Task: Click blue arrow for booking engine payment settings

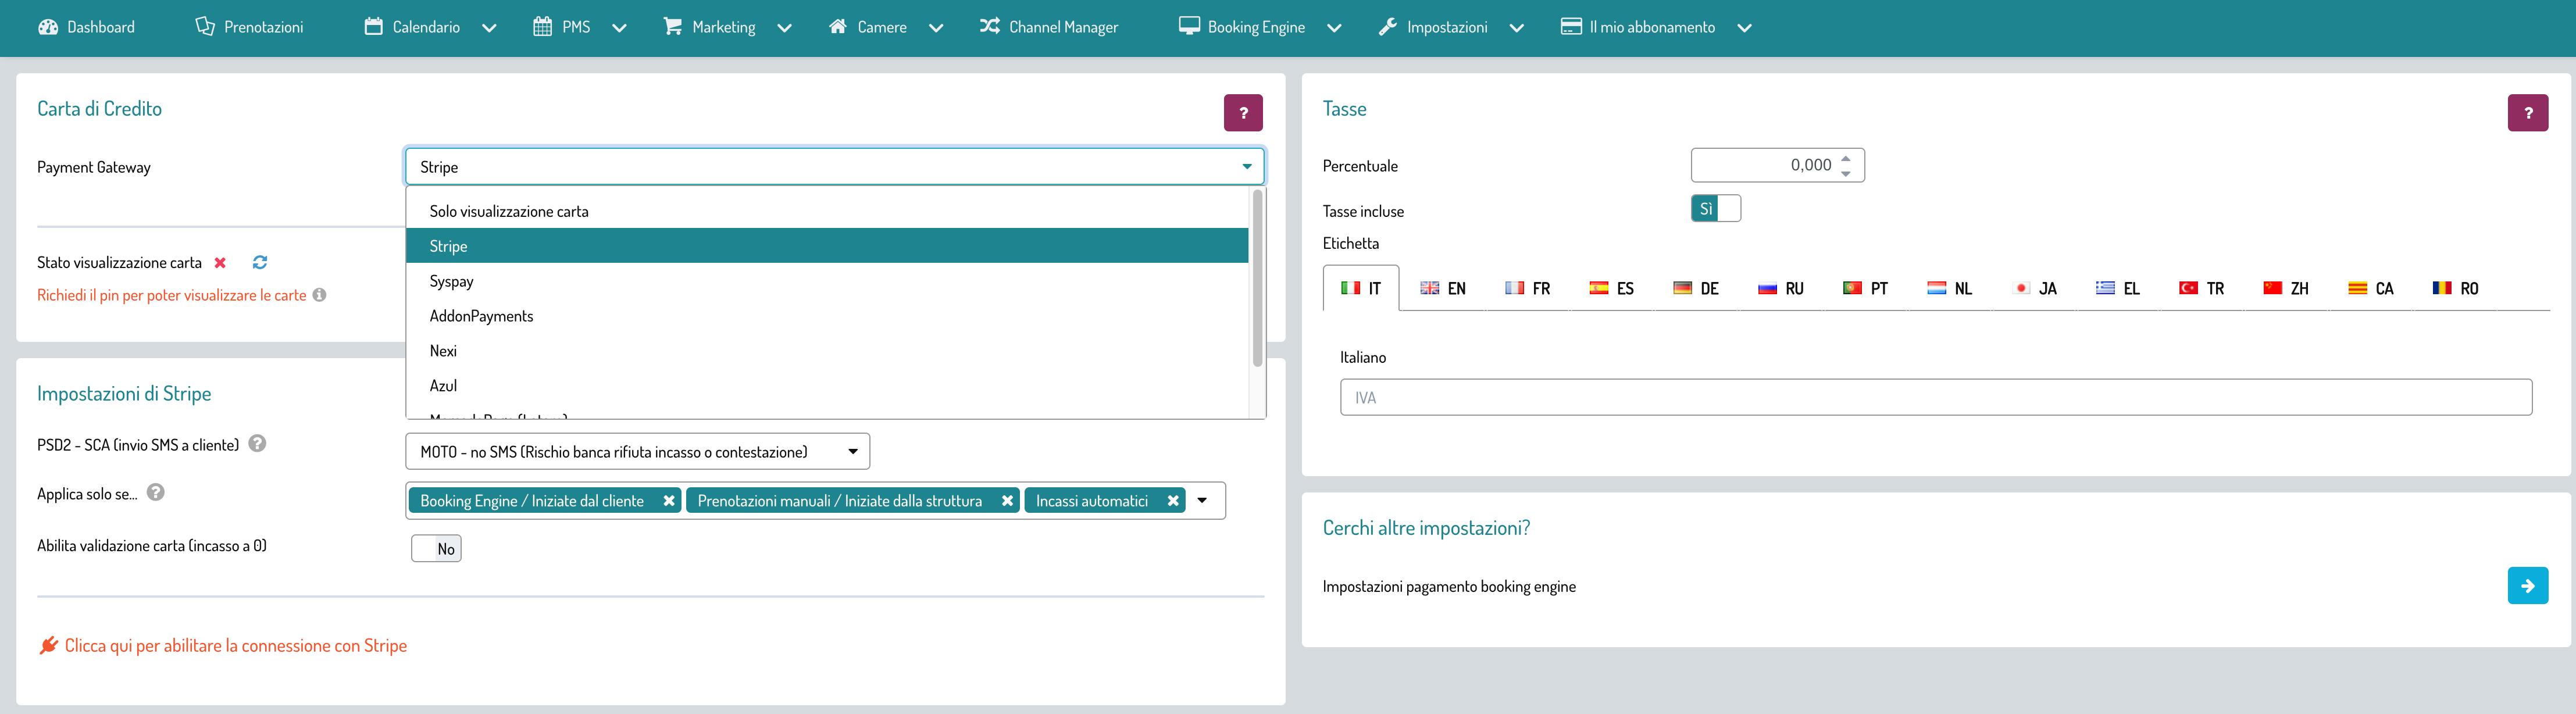Action: tap(2527, 586)
